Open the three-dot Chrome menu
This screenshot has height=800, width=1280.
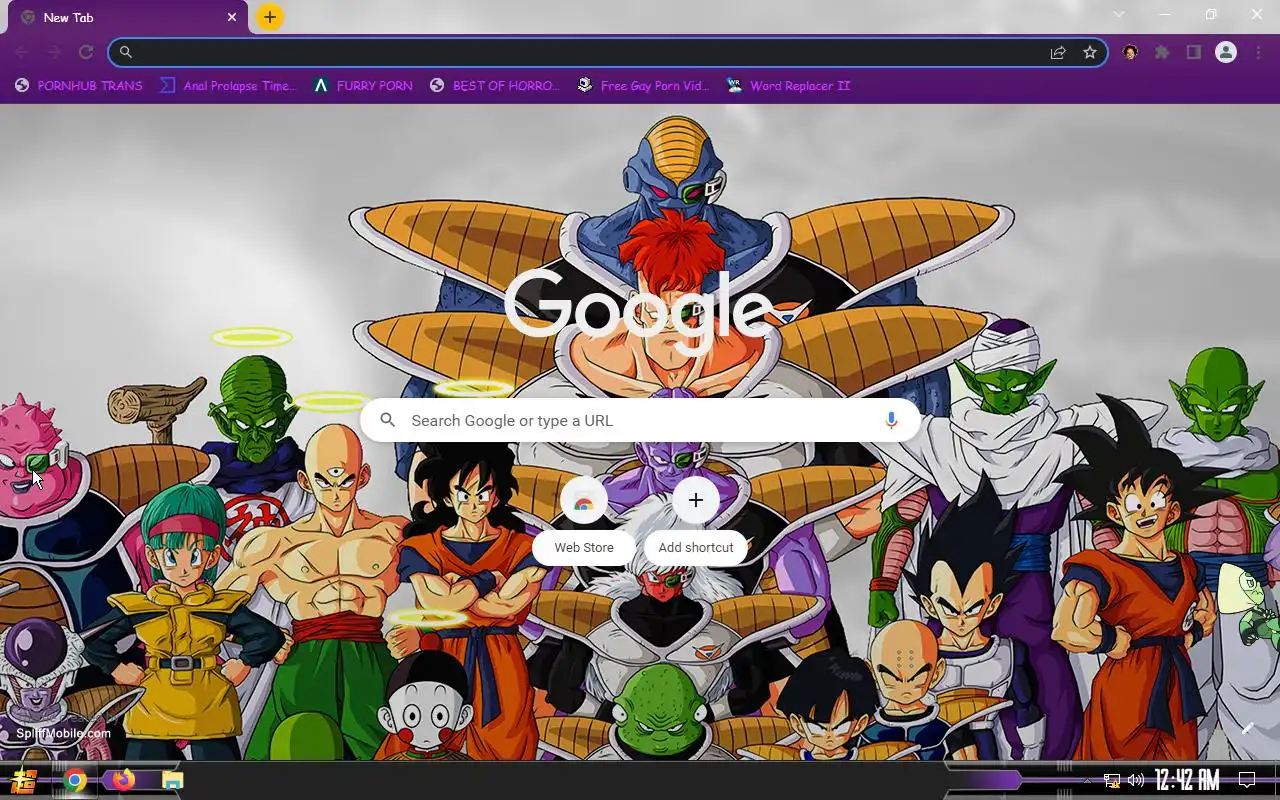click(x=1258, y=52)
